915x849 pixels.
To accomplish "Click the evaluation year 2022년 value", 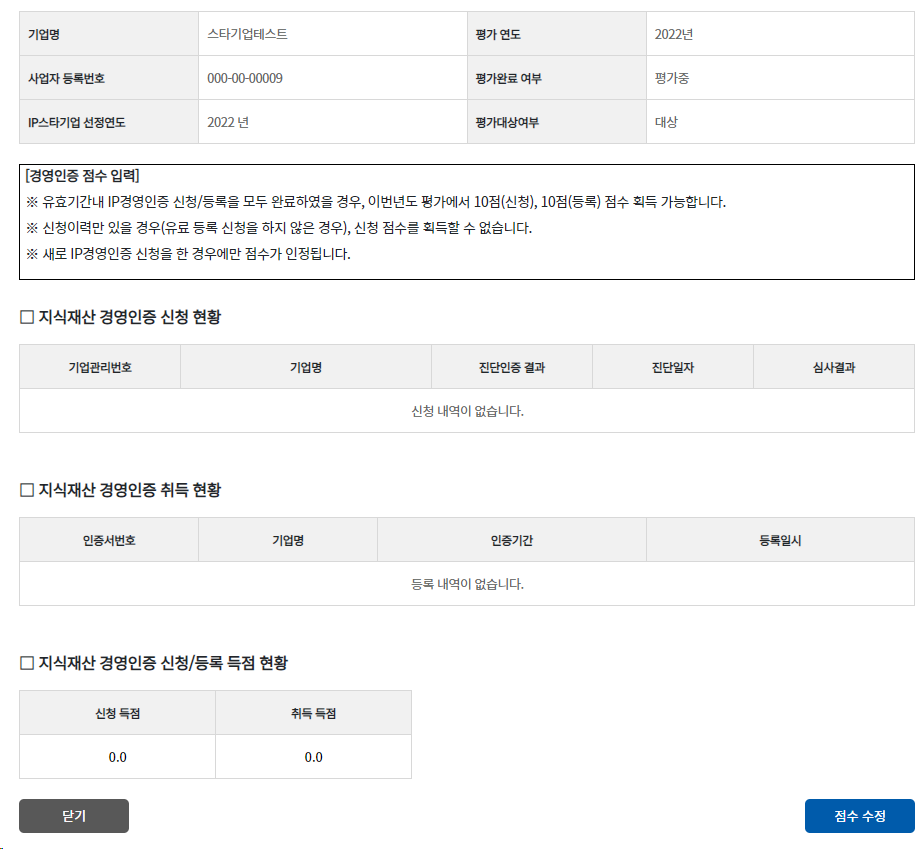I will point(674,34).
